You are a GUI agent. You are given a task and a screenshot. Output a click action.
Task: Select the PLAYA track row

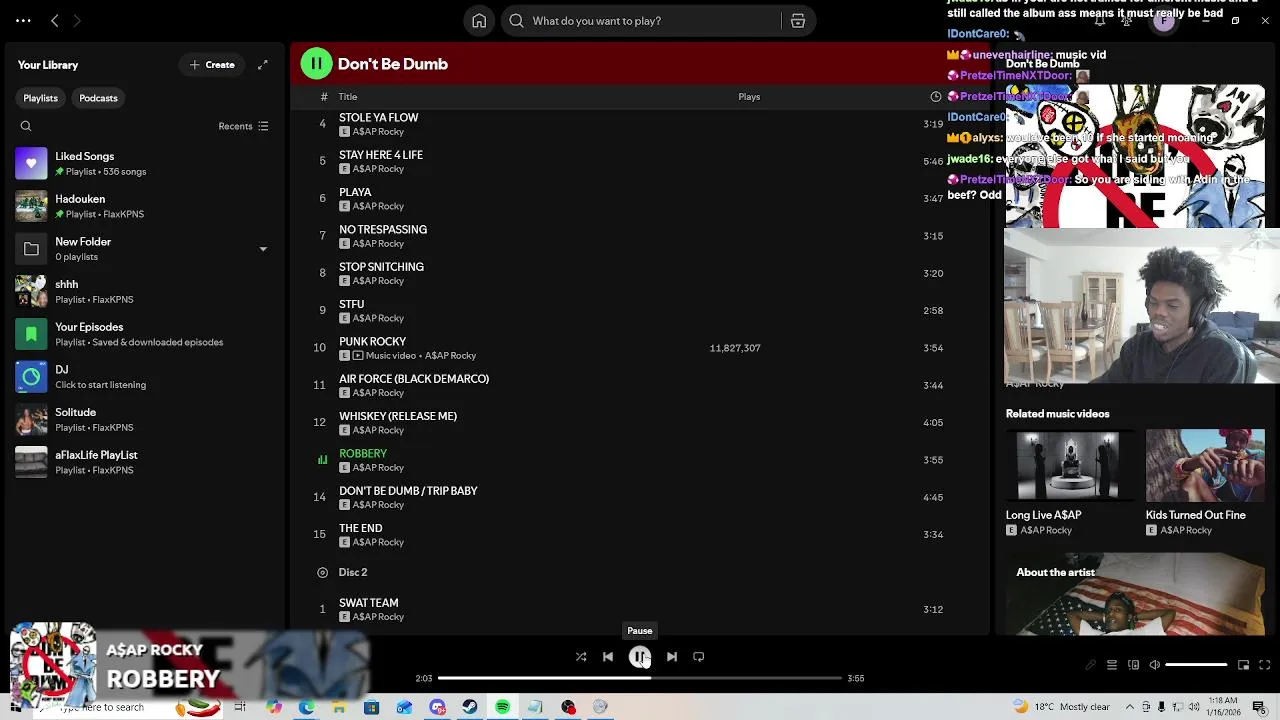(640, 198)
